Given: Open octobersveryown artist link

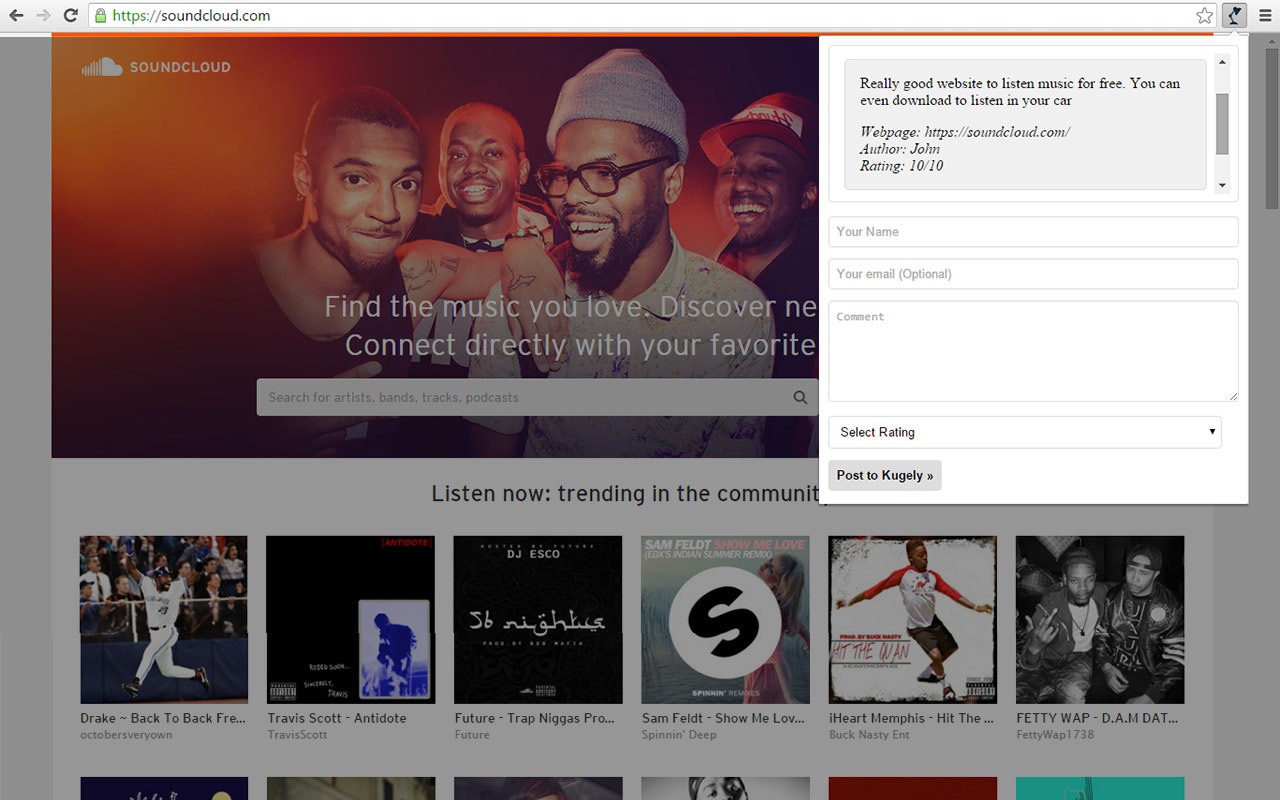Looking at the screenshot, I should coord(126,735).
